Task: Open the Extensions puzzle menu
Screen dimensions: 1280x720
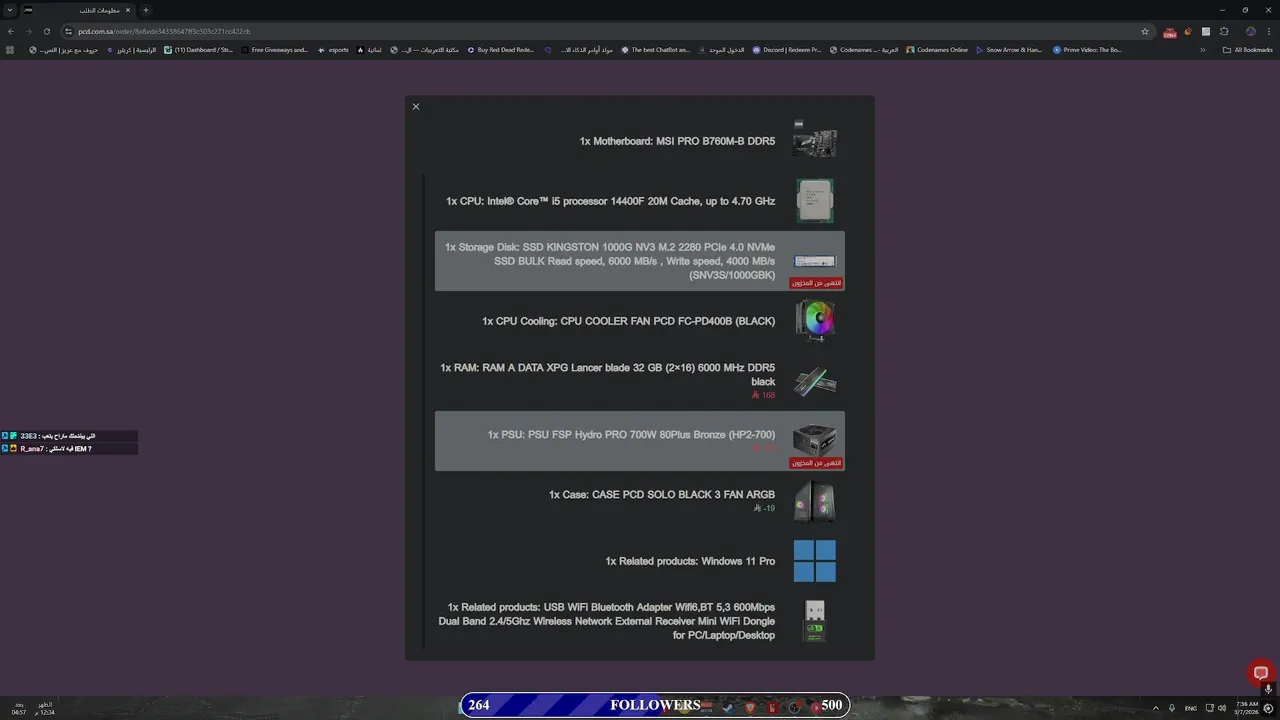Action: [x=1224, y=31]
